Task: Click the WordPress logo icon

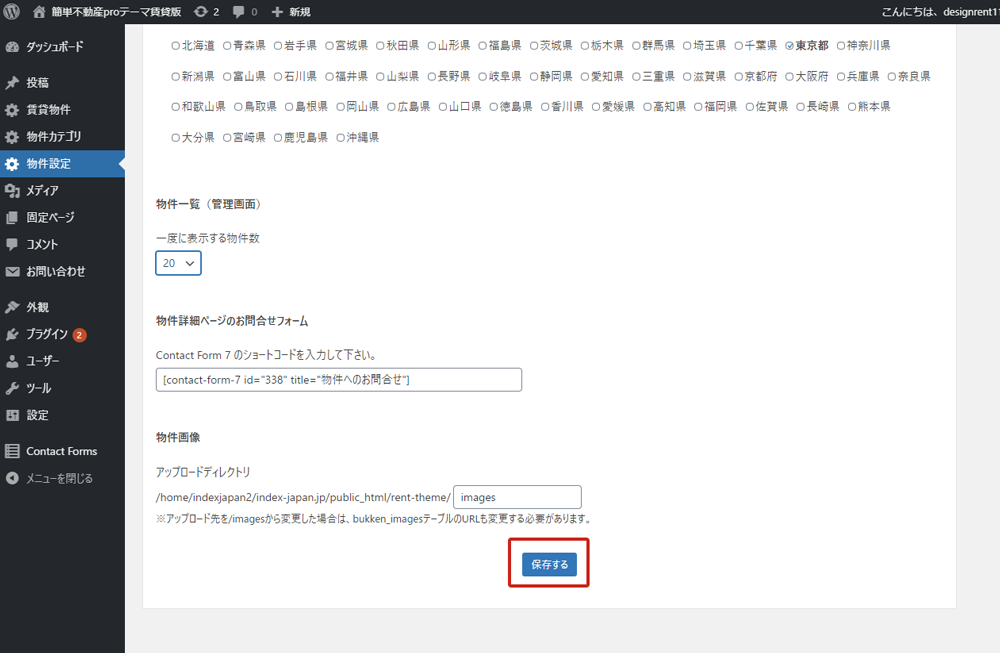Action: point(12,12)
